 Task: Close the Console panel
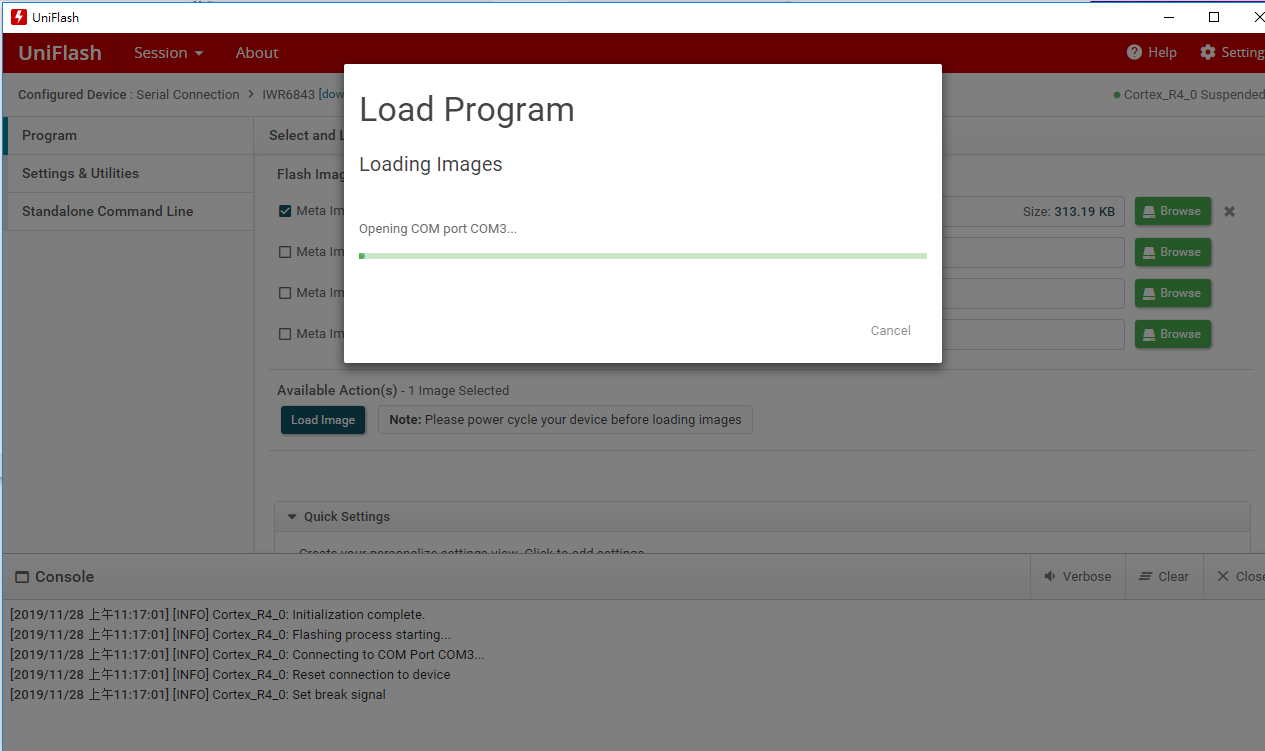(x=1240, y=576)
